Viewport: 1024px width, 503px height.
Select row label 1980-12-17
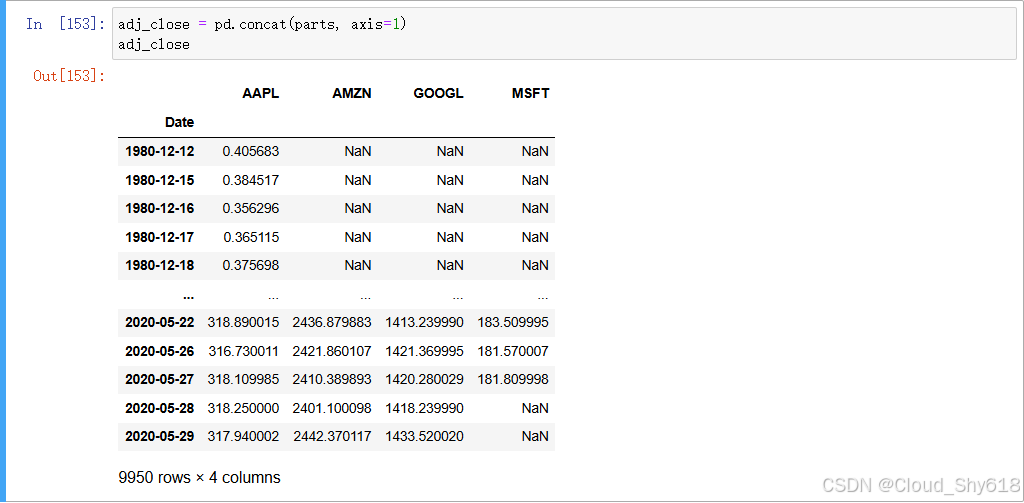pyautogui.click(x=159, y=237)
